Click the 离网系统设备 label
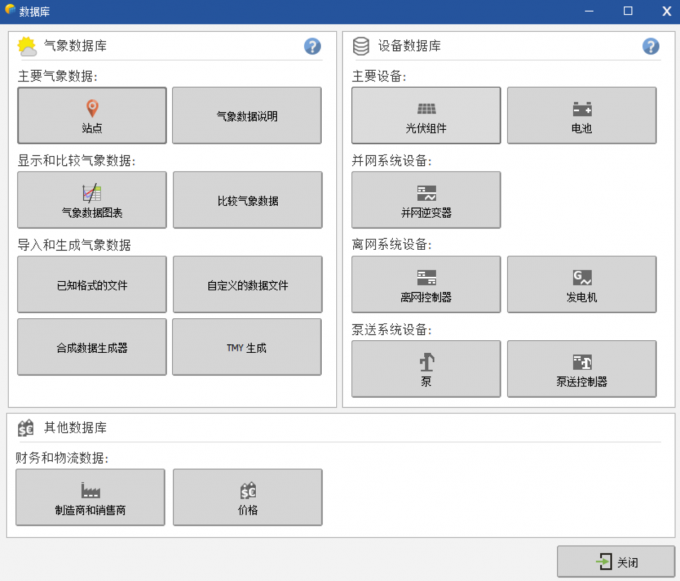 392,245
